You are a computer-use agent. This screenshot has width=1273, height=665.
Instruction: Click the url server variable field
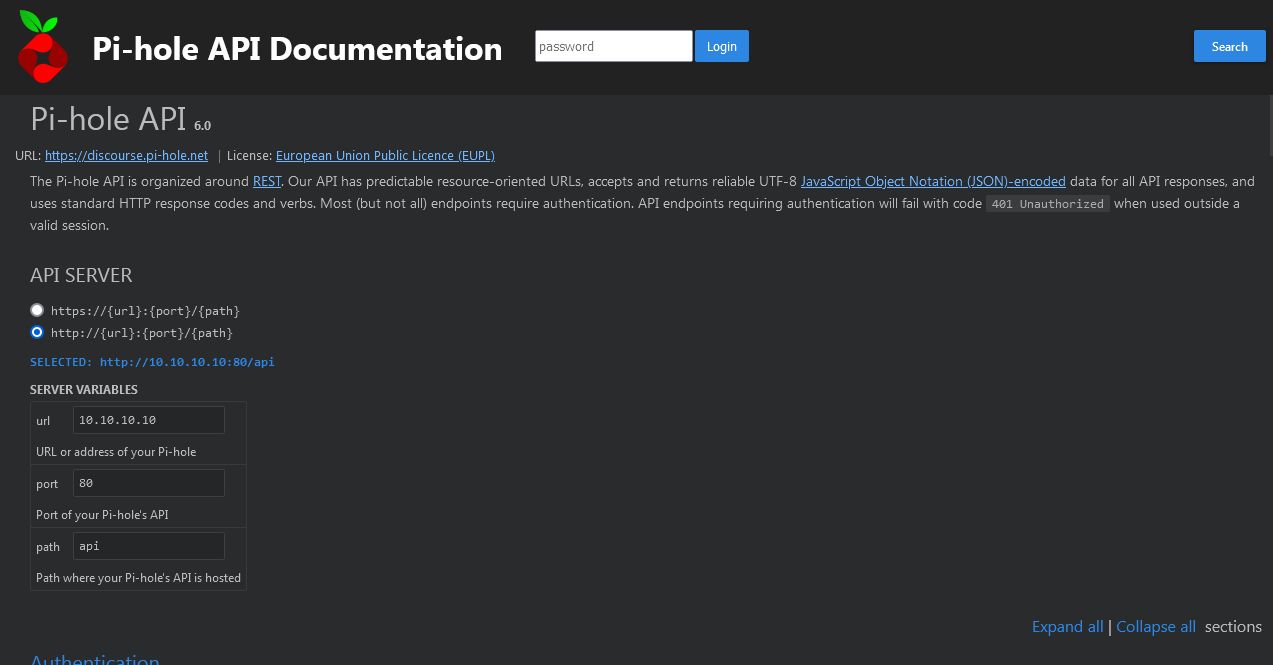click(x=149, y=420)
